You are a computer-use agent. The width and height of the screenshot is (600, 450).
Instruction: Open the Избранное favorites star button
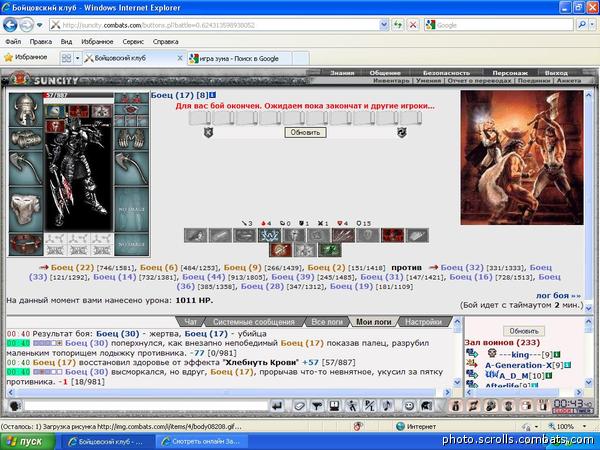pos(26,57)
